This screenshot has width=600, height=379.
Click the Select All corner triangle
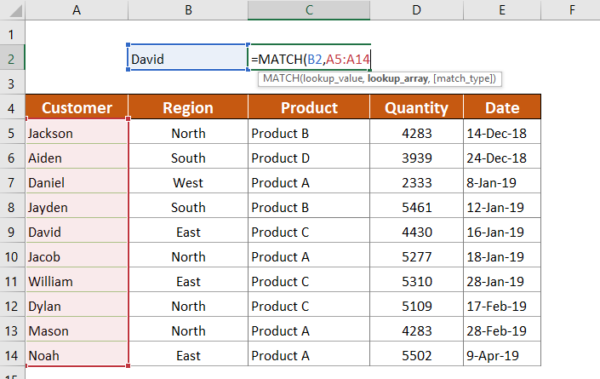tap(15, 11)
